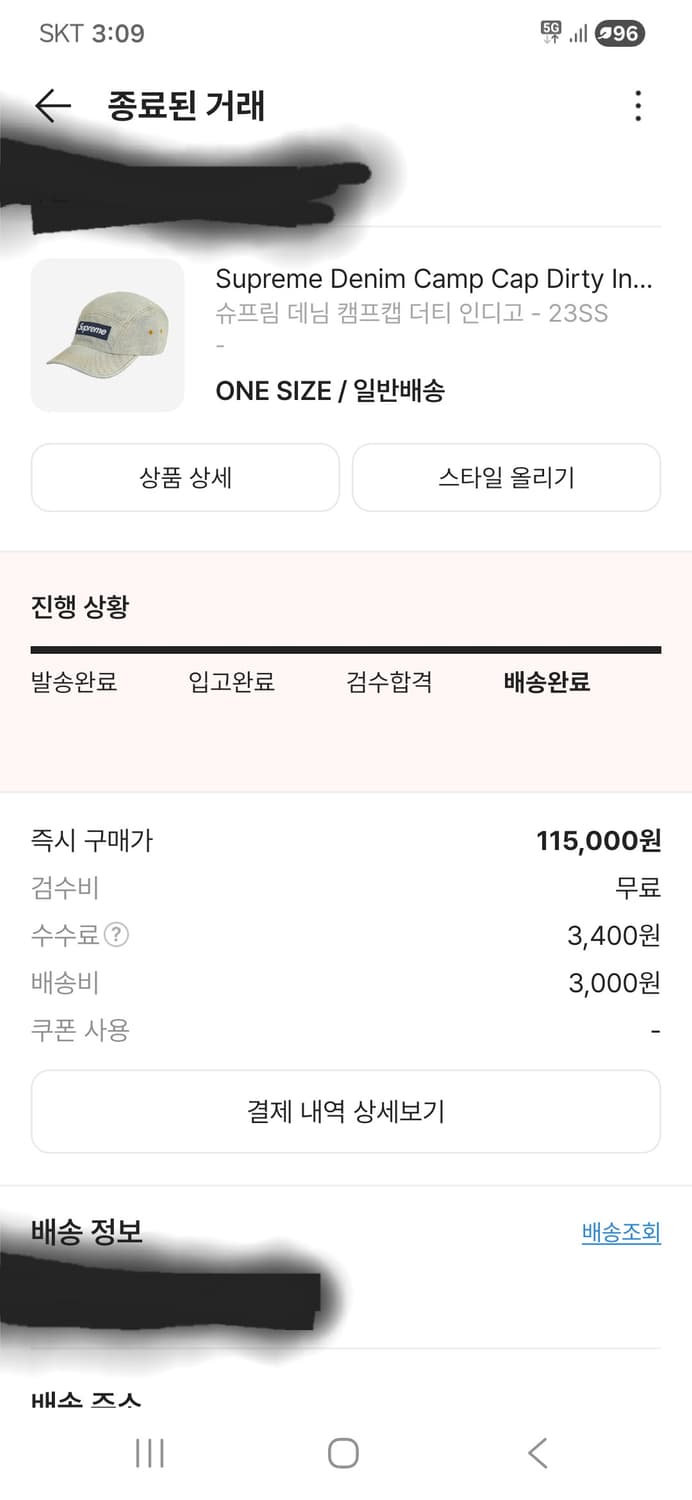The image size is (692, 1500).
Task: Tap the 상품 상세 button
Action: (x=185, y=477)
